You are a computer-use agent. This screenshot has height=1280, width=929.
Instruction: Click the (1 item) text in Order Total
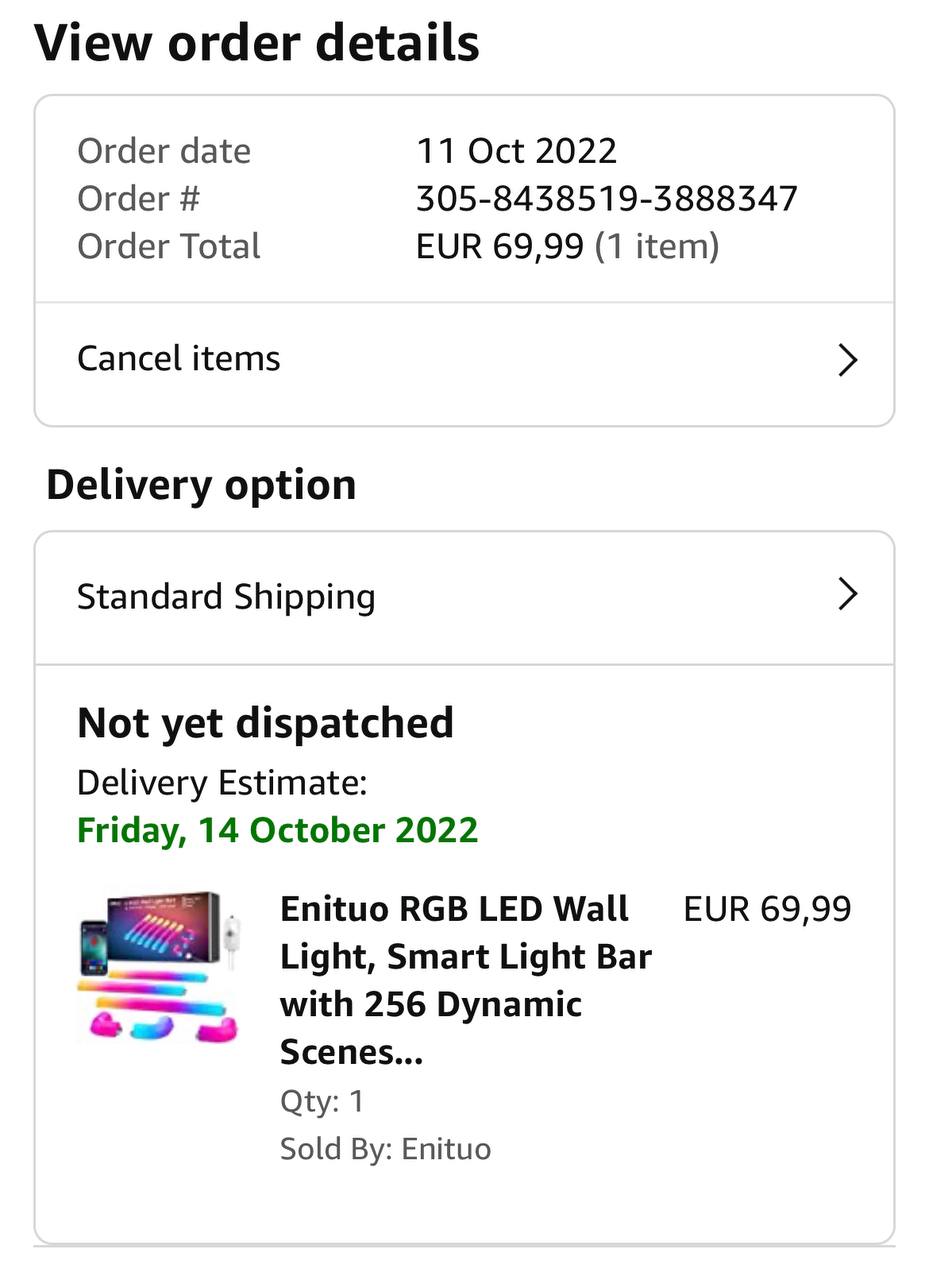(x=657, y=246)
